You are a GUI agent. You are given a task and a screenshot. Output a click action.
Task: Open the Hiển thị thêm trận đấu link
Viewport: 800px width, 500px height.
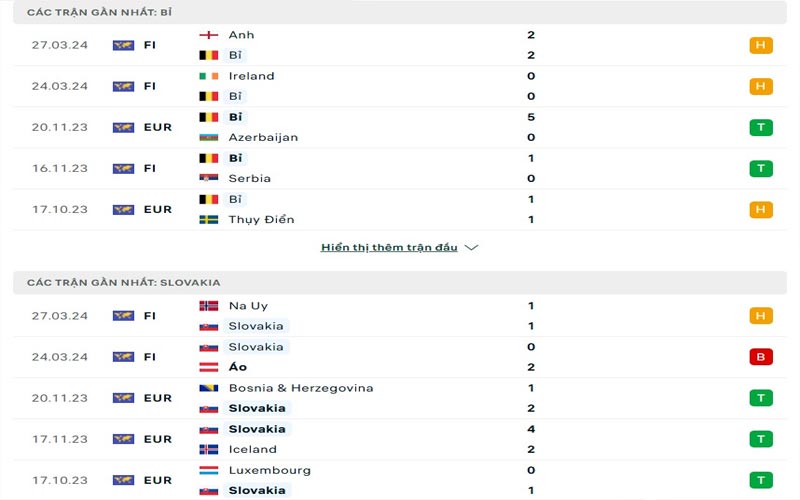click(x=389, y=247)
